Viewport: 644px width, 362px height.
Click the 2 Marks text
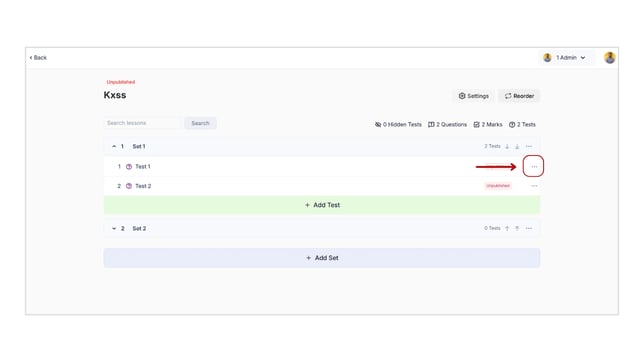(492, 125)
